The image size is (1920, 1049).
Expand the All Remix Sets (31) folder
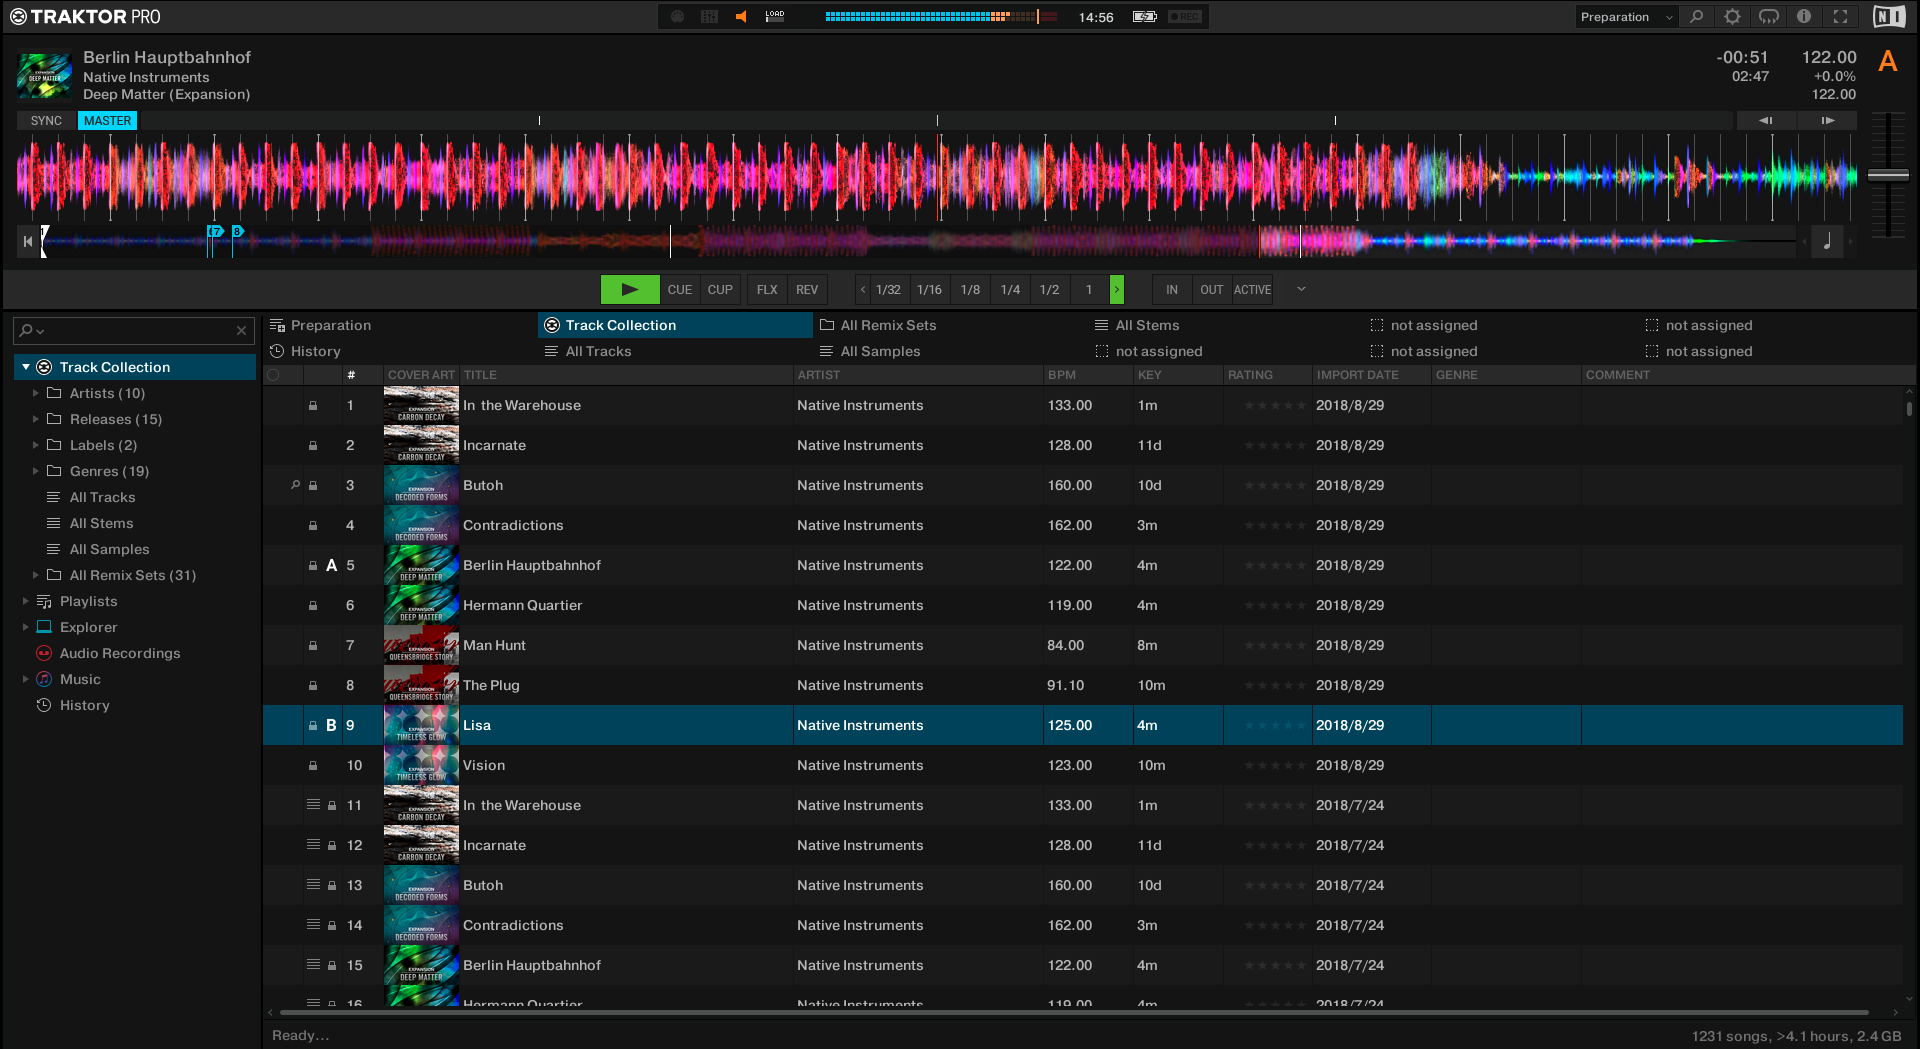click(36, 575)
